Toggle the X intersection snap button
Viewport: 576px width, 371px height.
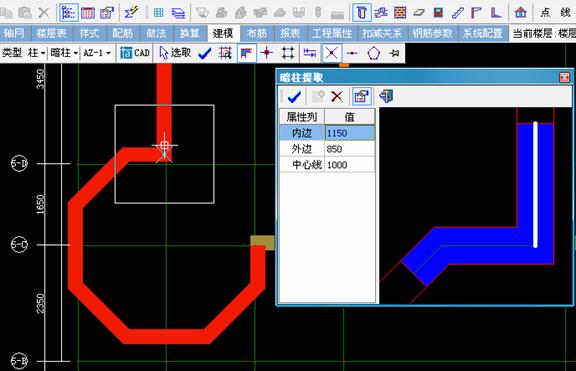click(331, 53)
